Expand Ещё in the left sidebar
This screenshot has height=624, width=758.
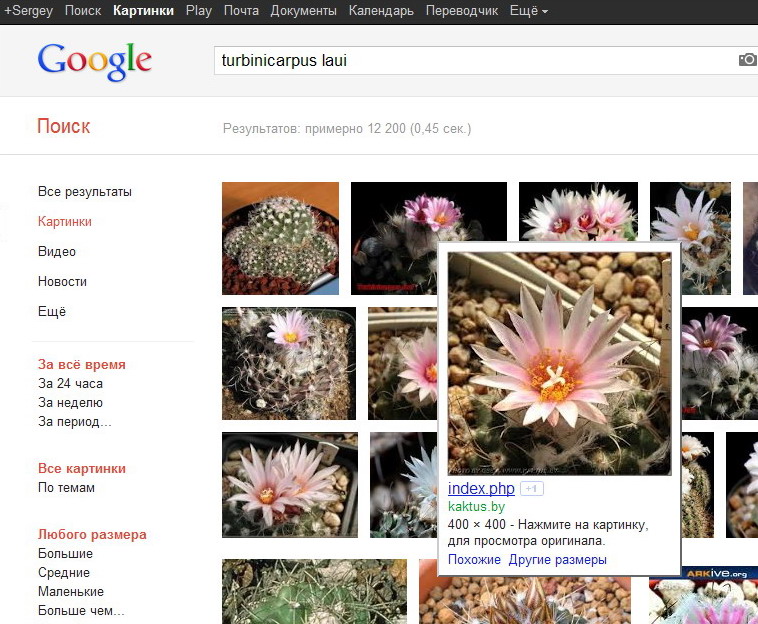point(52,311)
